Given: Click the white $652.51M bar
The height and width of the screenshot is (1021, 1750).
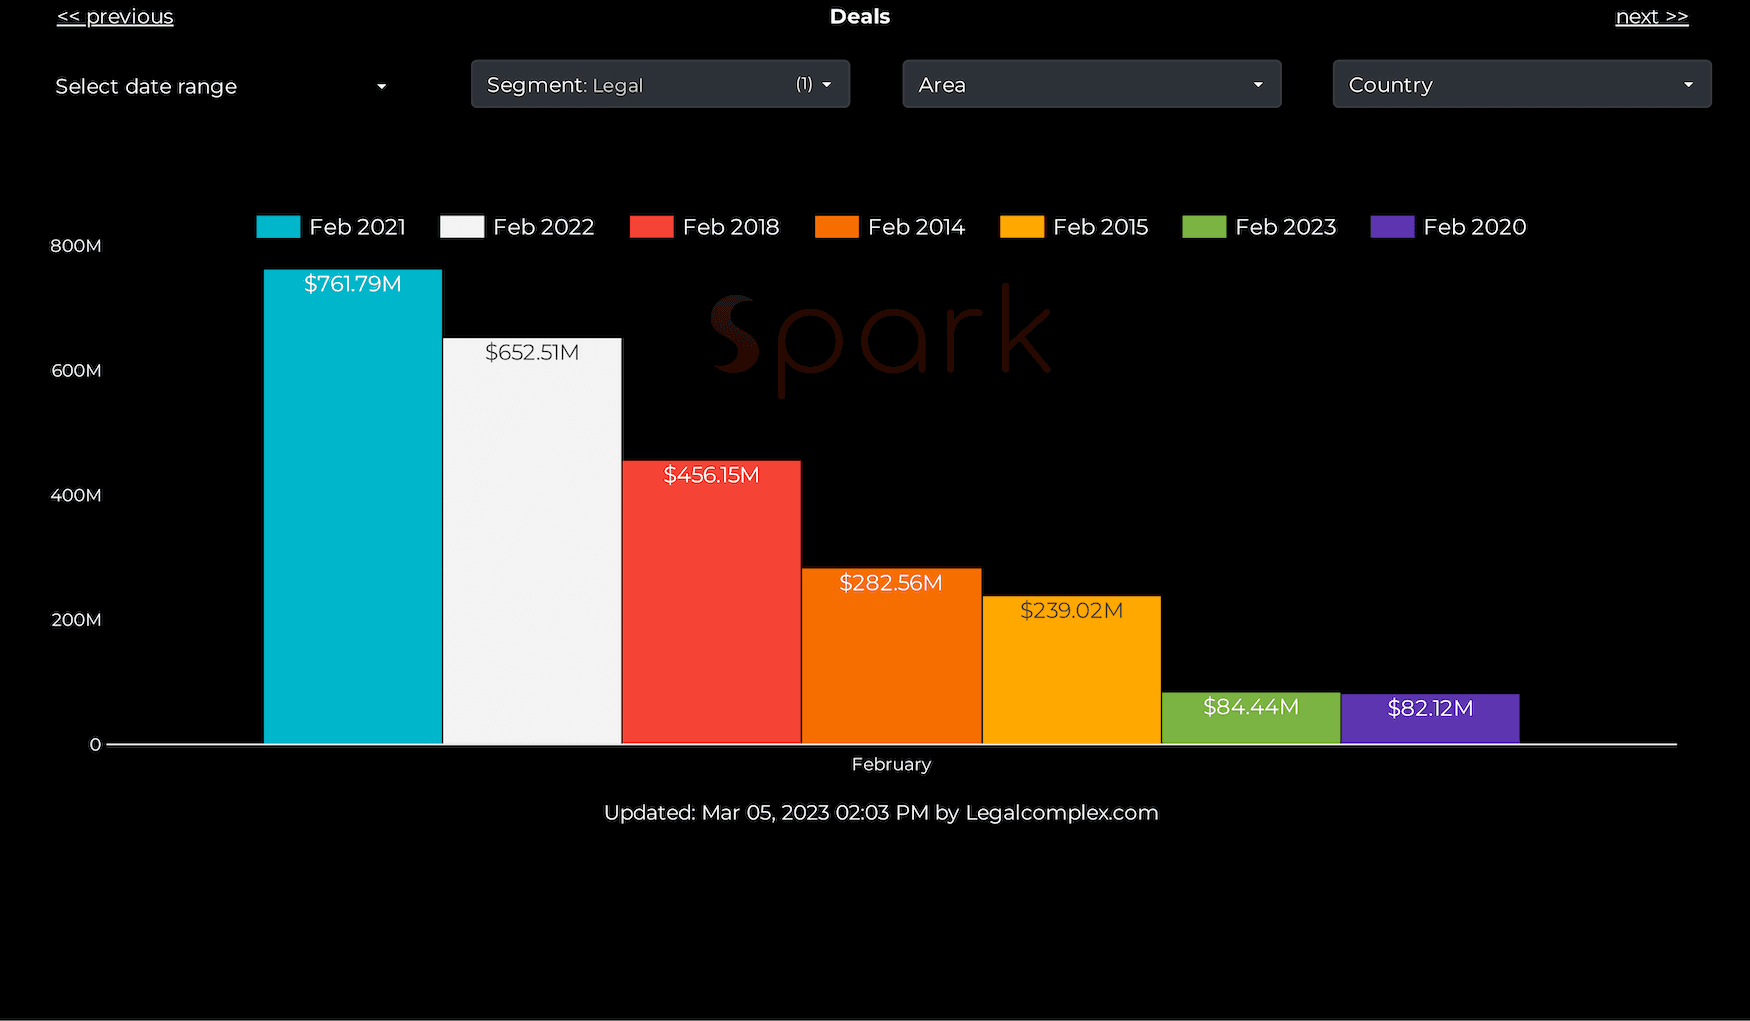Looking at the screenshot, I should click(x=532, y=540).
